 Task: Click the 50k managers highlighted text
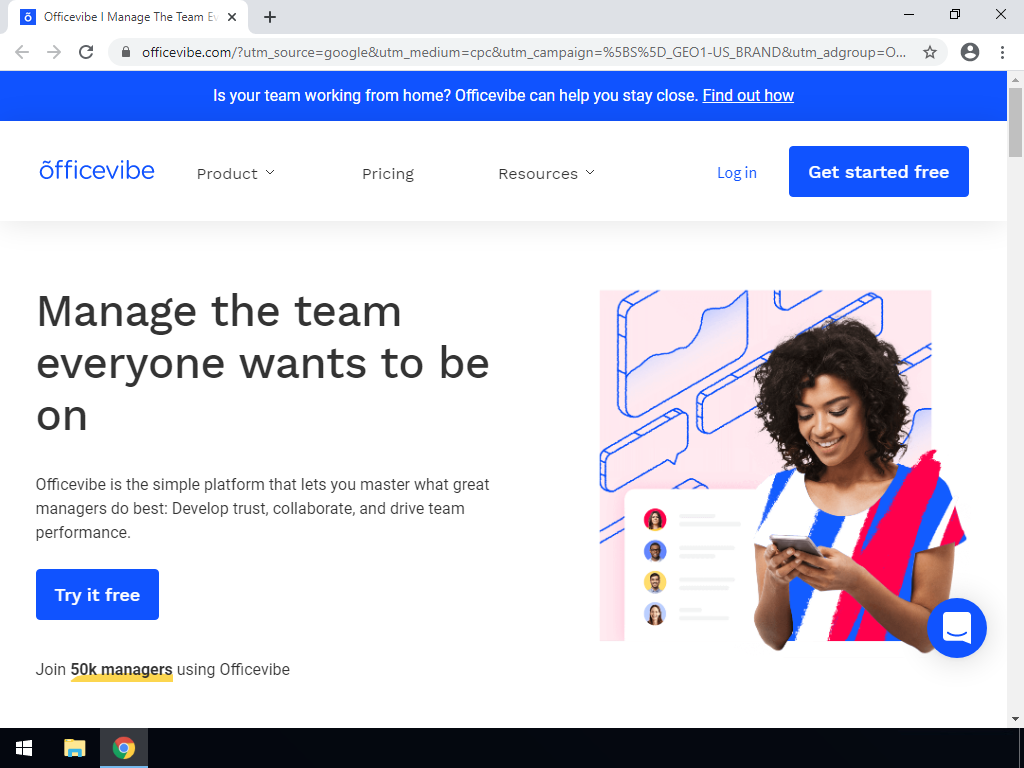pos(121,669)
